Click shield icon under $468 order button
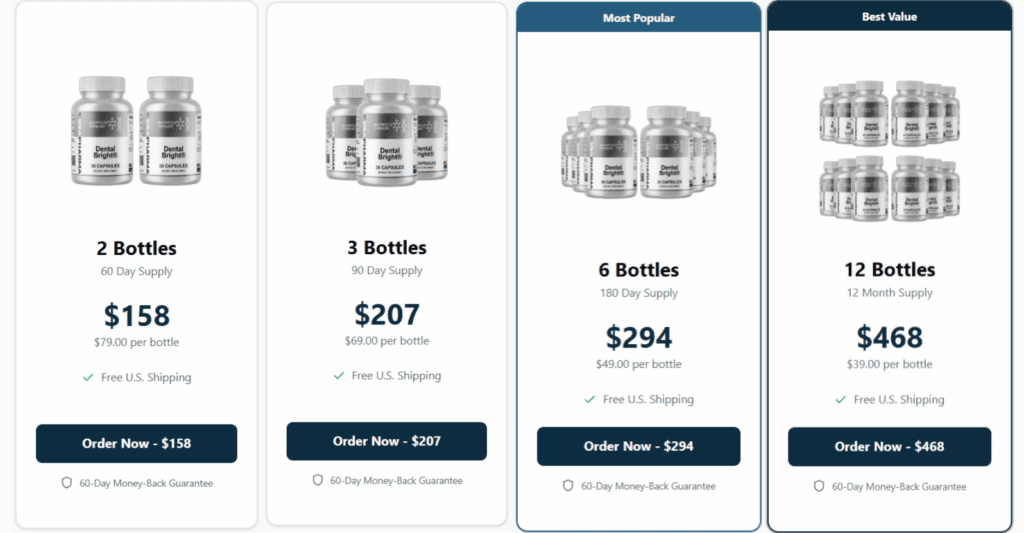Screen dimensions: 1024x533 819,486
